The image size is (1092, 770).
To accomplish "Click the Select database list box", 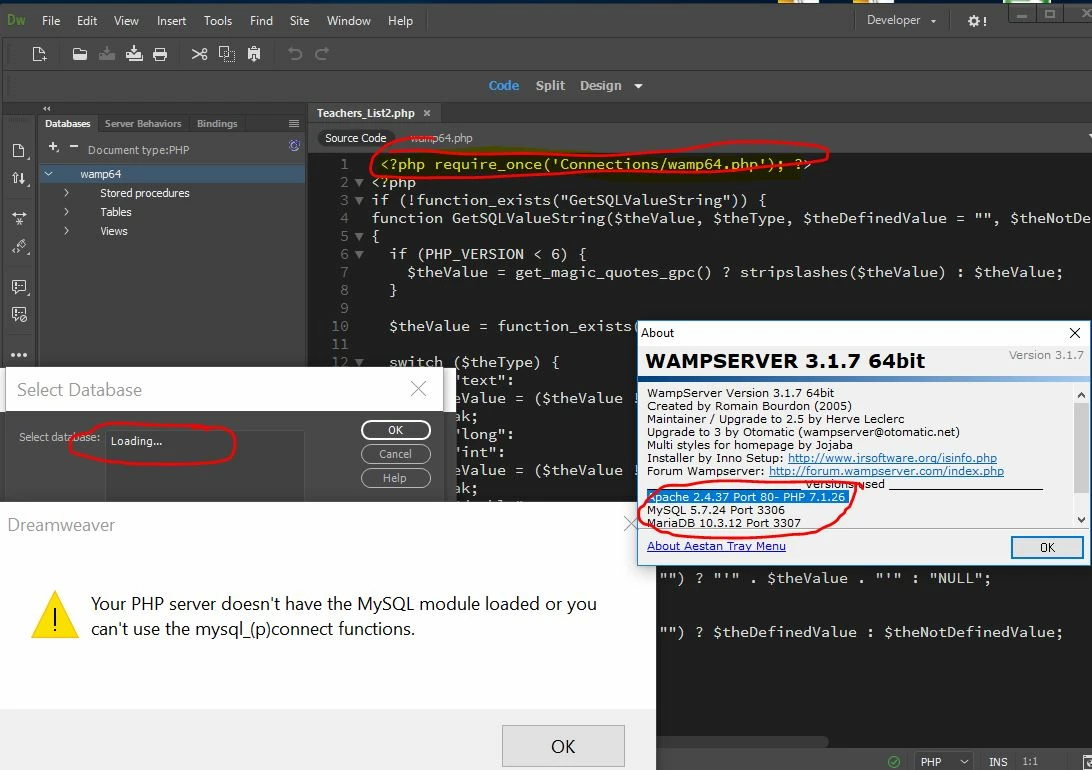I will click(x=205, y=465).
